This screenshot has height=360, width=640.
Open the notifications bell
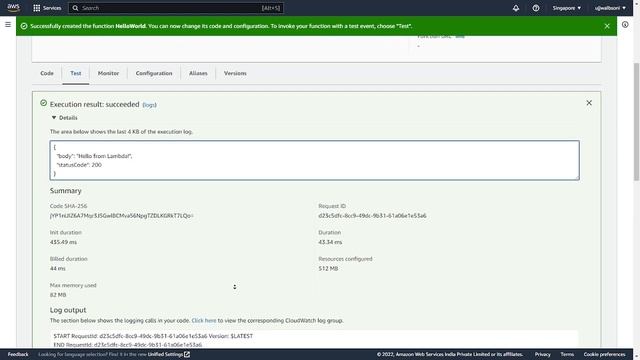click(516, 8)
